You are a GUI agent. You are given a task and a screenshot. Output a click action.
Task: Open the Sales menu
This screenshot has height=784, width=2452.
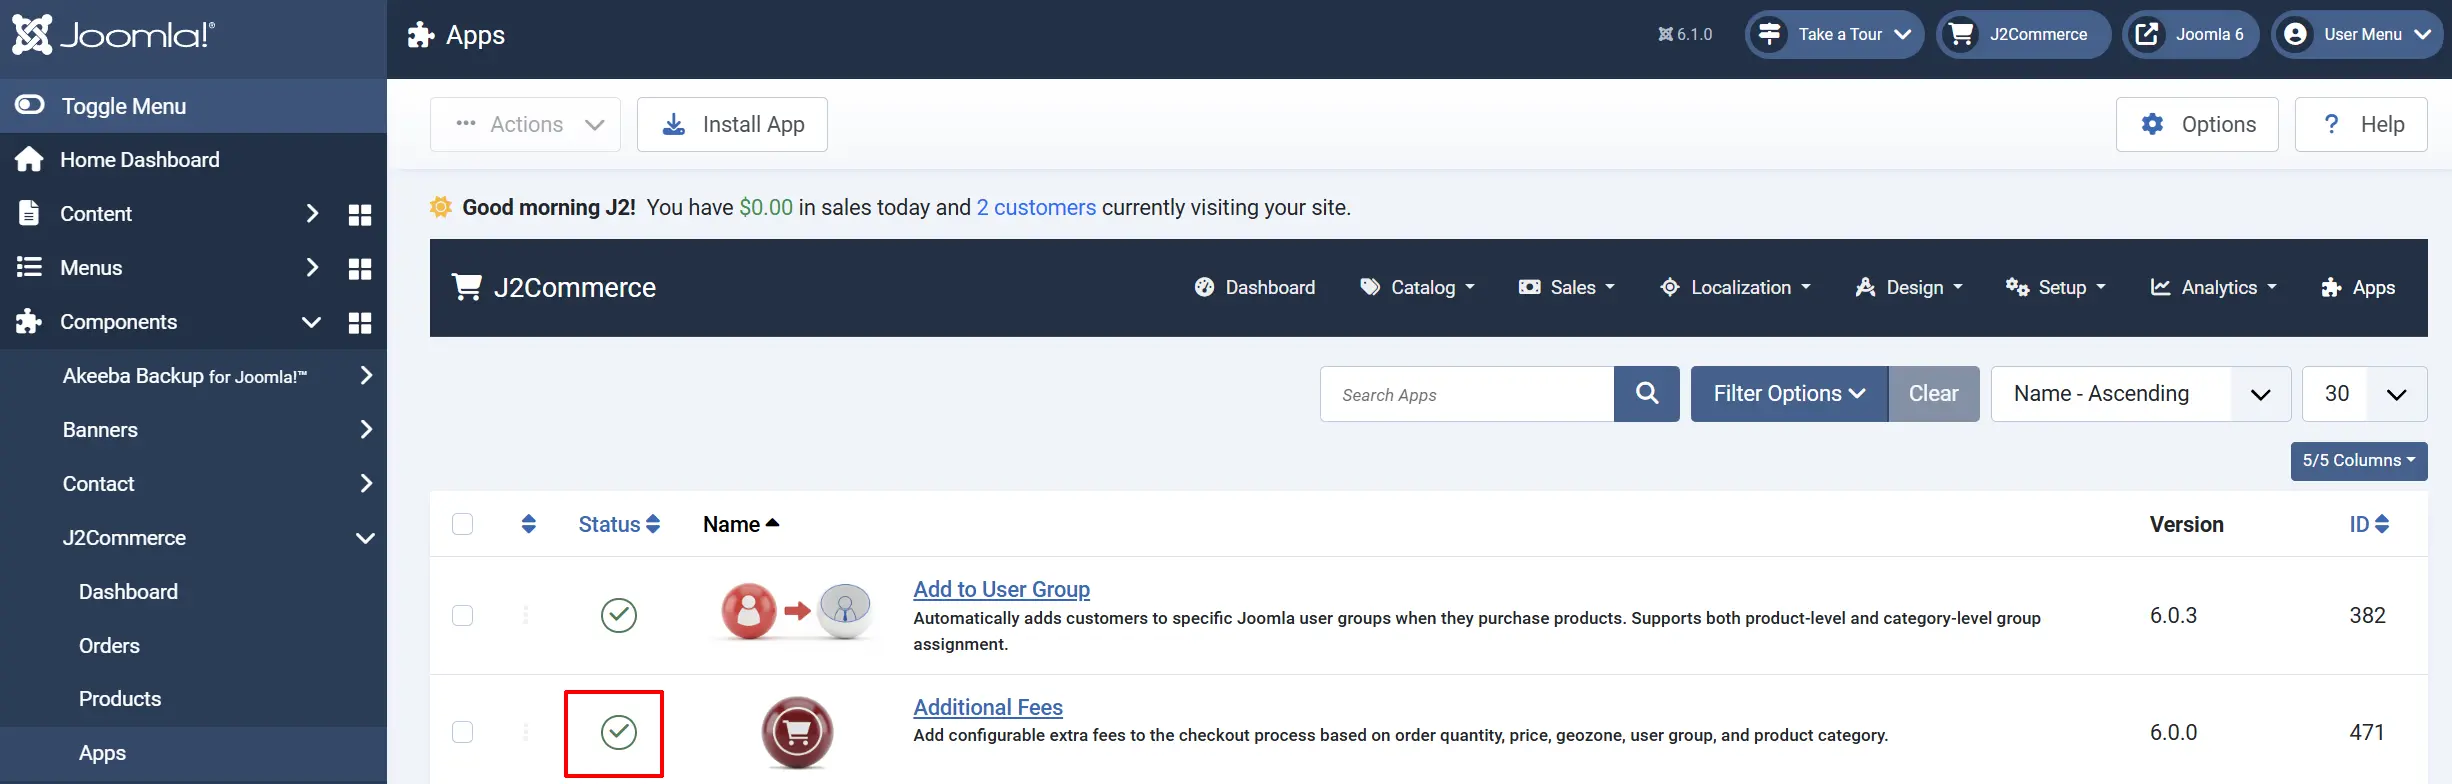(x=1566, y=288)
